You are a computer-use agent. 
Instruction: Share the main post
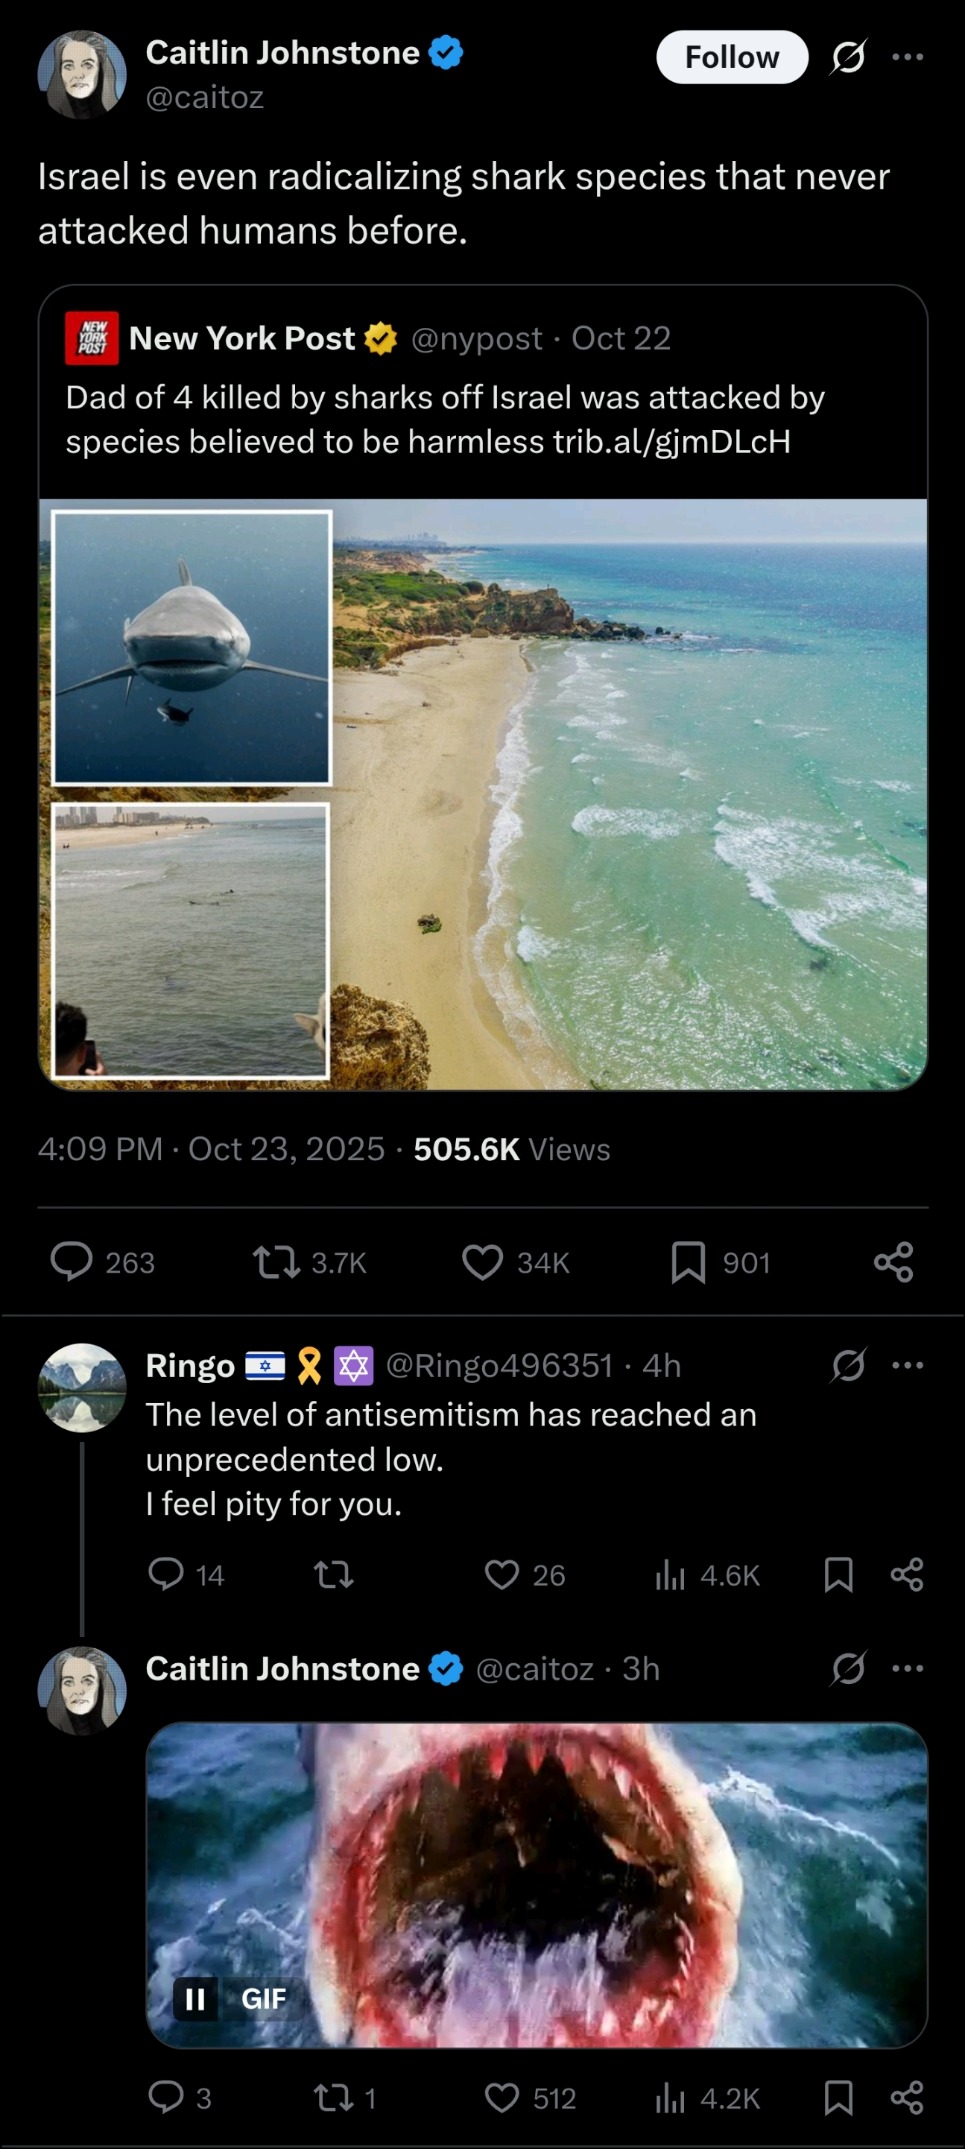pos(893,1262)
